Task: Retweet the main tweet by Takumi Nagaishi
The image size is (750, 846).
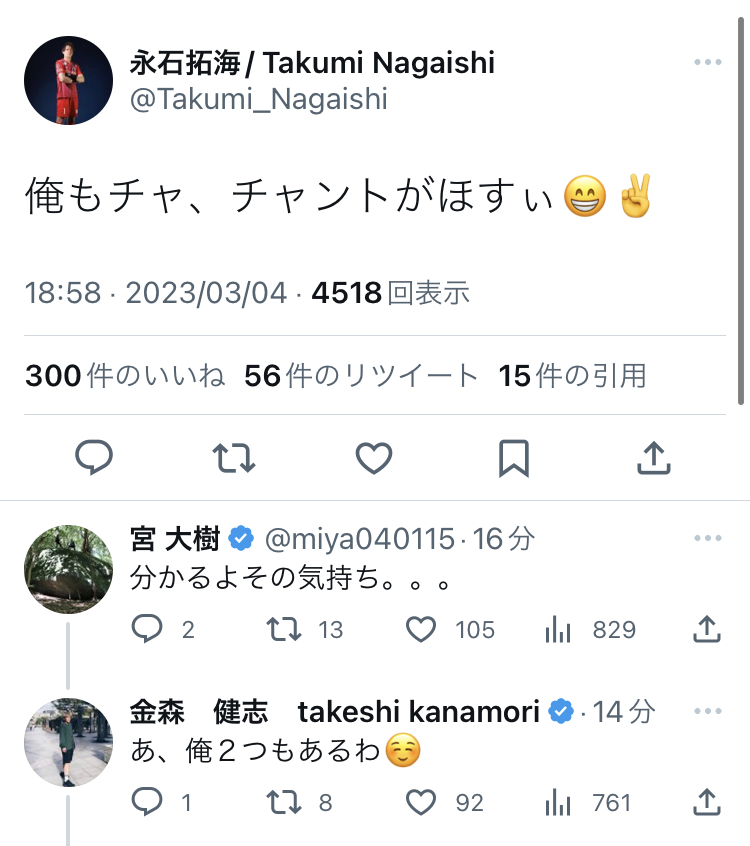Action: click(x=234, y=458)
